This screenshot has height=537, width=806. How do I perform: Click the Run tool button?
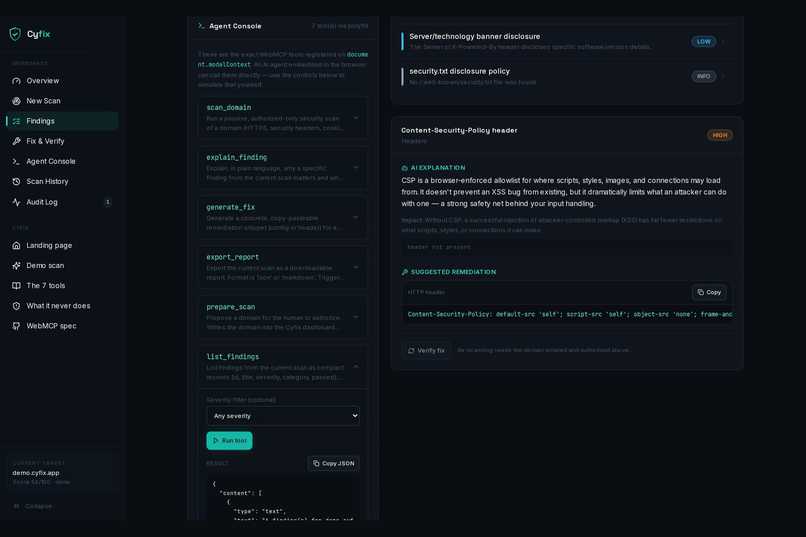coord(229,441)
